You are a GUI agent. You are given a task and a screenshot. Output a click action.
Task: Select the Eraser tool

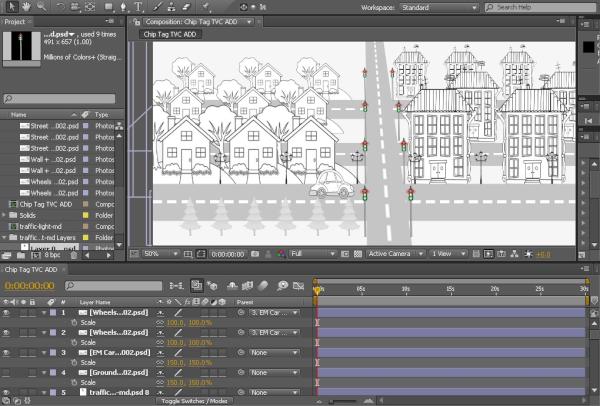[x=186, y=7]
